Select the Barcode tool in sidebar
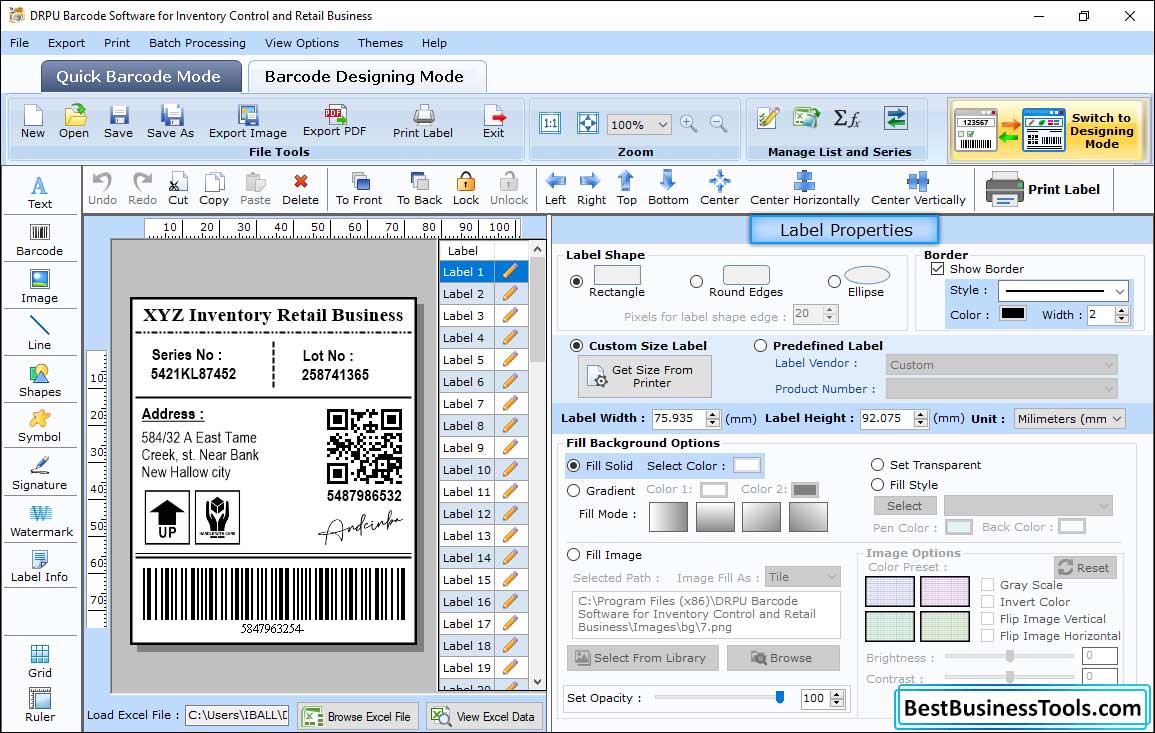Image resolution: width=1155 pixels, height=733 pixels. coord(40,240)
